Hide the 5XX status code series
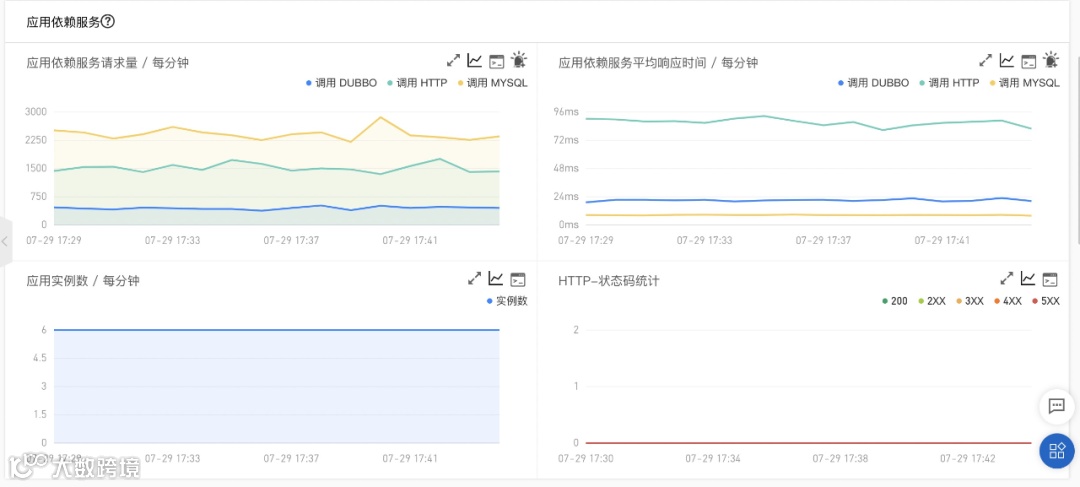Image resolution: width=1080 pixels, height=487 pixels. pyautogui.click(x=1044, y=301)
